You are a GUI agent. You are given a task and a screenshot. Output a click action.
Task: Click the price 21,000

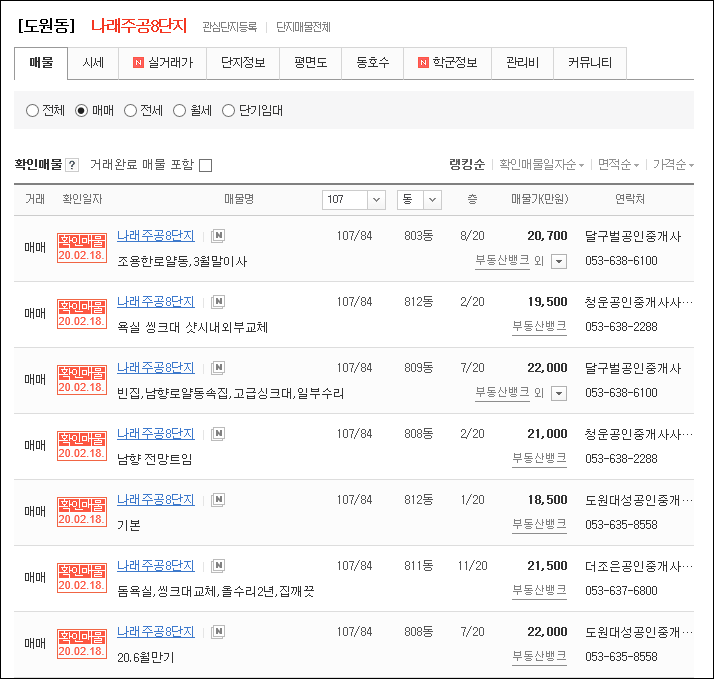[547, 434]
